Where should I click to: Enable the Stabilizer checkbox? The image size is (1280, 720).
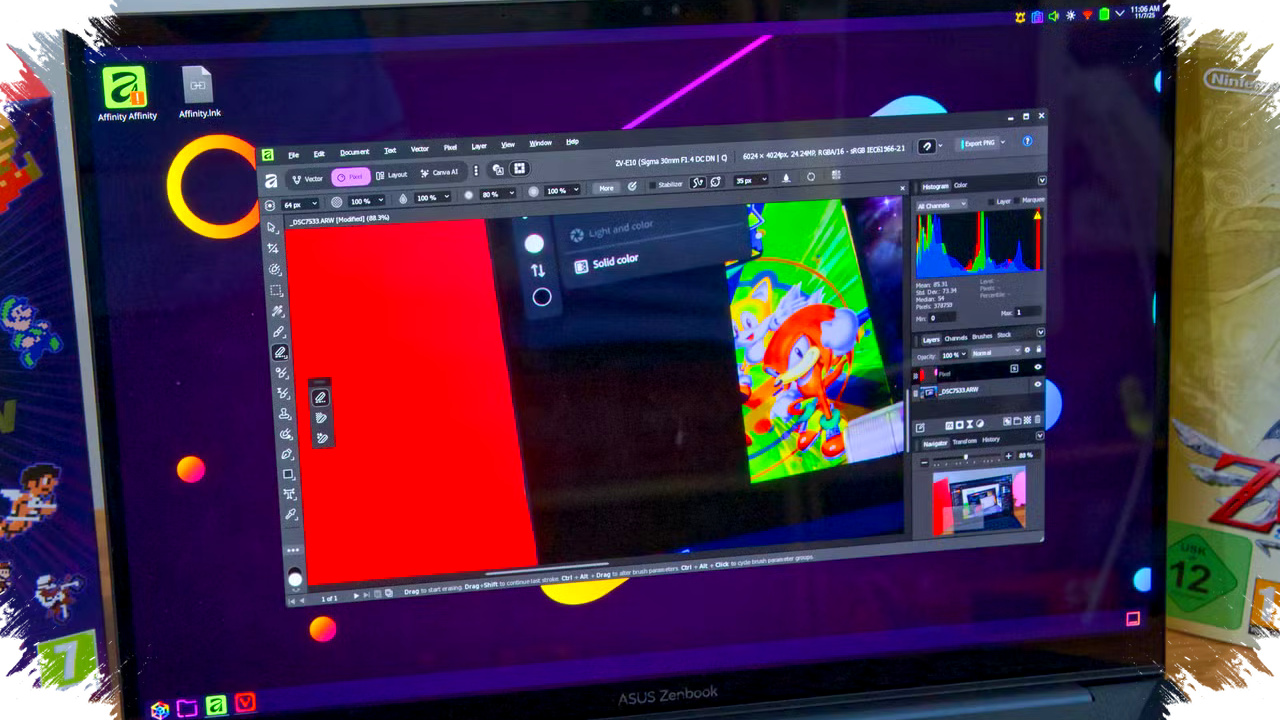[653, 185]
